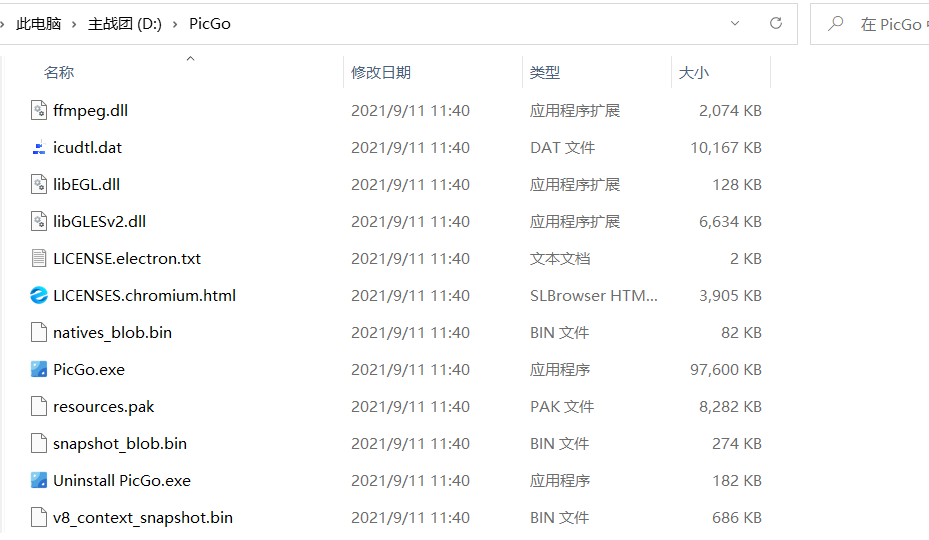Select the v8_context_snapshot.bin file name
This screenshot has width=929, height=540.
click(x=143, y=517)
